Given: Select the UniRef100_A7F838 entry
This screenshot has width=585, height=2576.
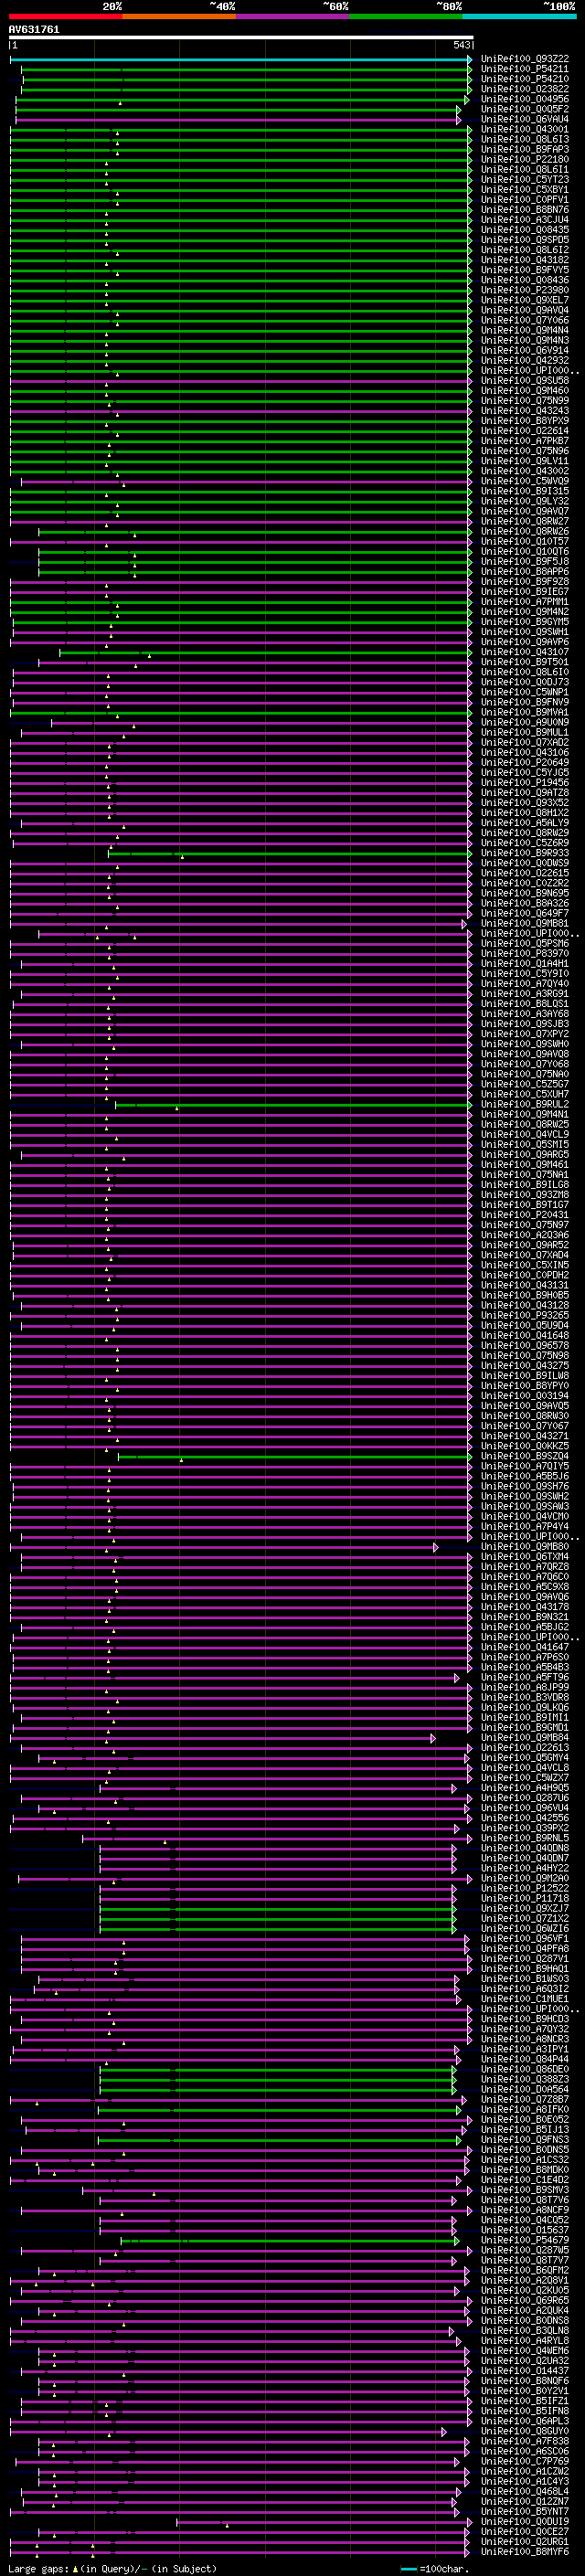Looking at the screenshot, I should coord(525,2441).
